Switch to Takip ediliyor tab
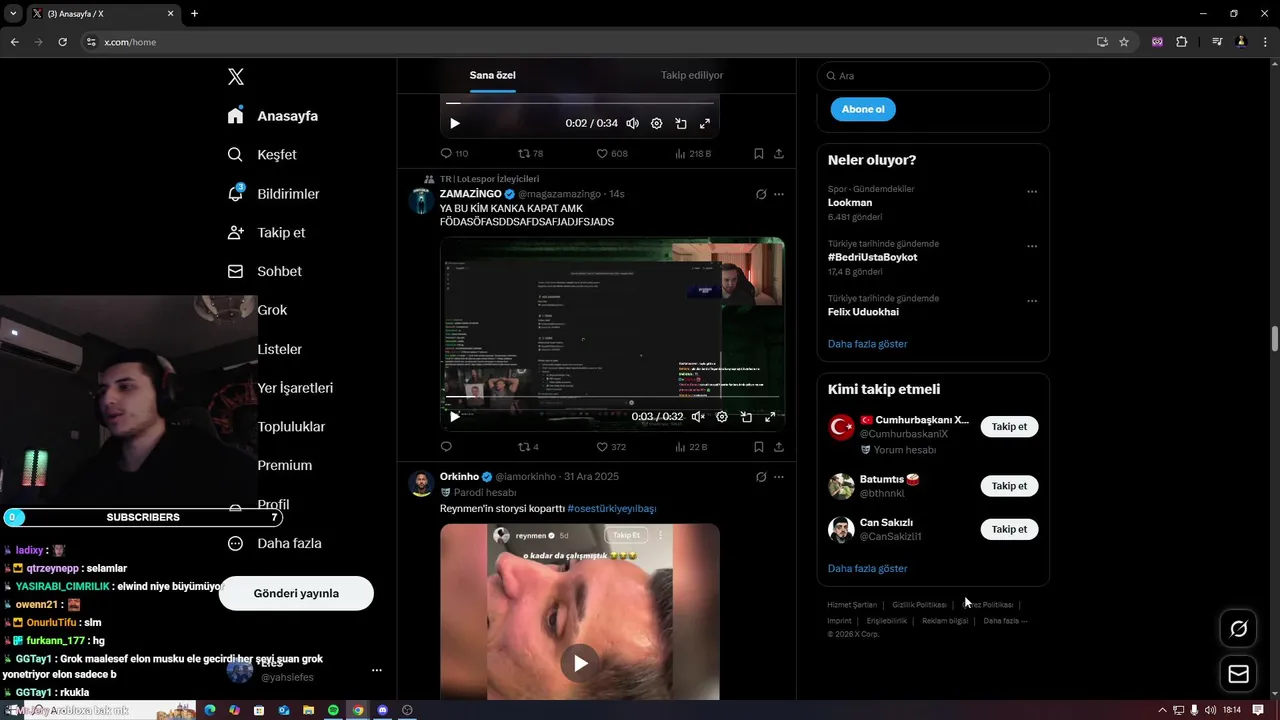 pos(692,75)
